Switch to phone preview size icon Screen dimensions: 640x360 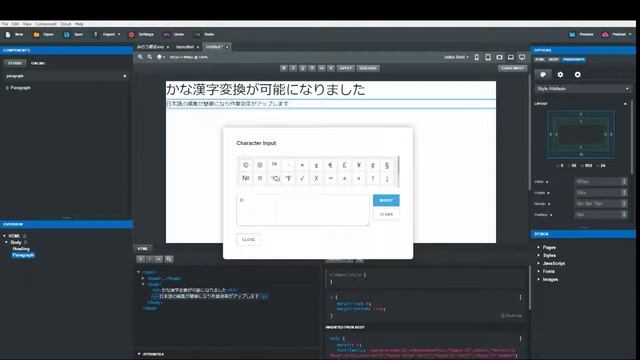(x=477, y=57)
